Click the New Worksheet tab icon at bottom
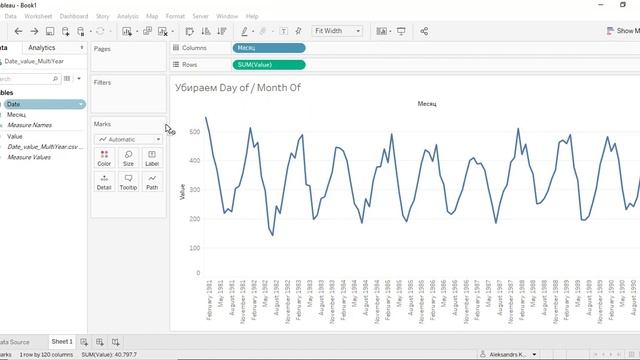 [84, 342]
